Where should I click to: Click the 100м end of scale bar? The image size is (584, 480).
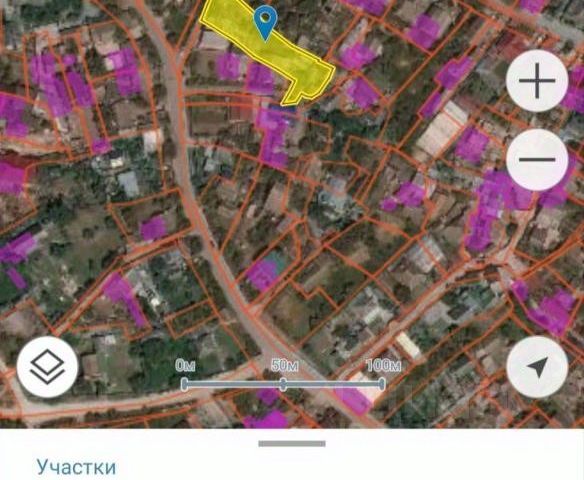382,384
